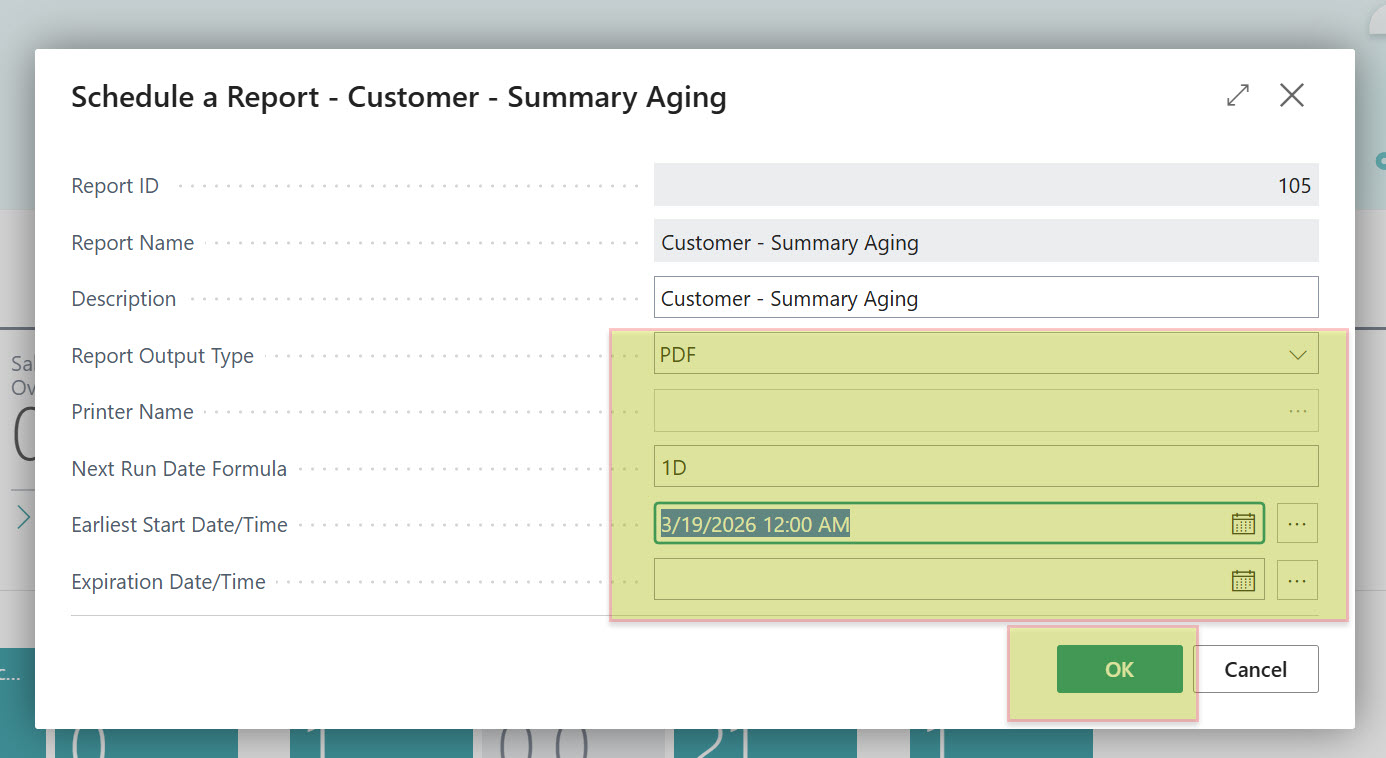Select the Earliest Start Date/Time input
Viewport: 1386px width, 758px height.
pos(940,524)
